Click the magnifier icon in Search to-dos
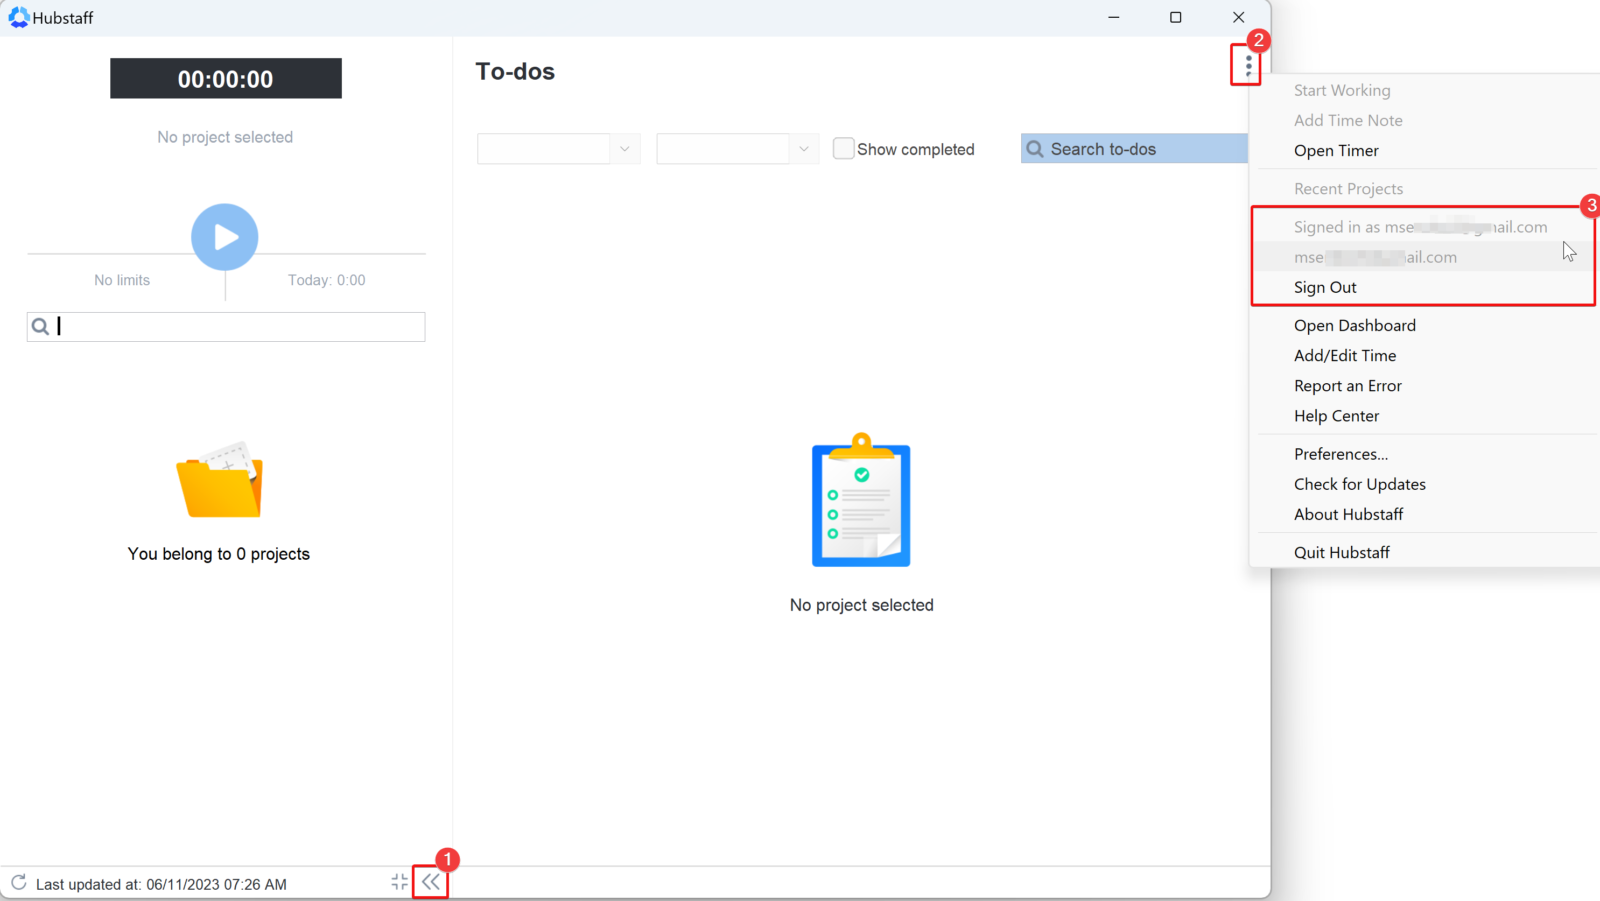The image size is (1600, 901). pyautogui.click(x=1035, y=149)
